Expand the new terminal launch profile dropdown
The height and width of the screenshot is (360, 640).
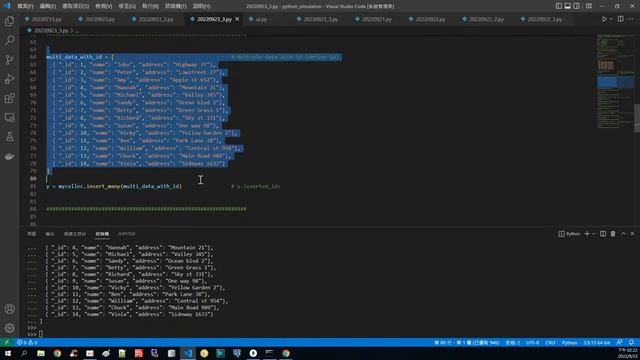(x=593, y=234)
